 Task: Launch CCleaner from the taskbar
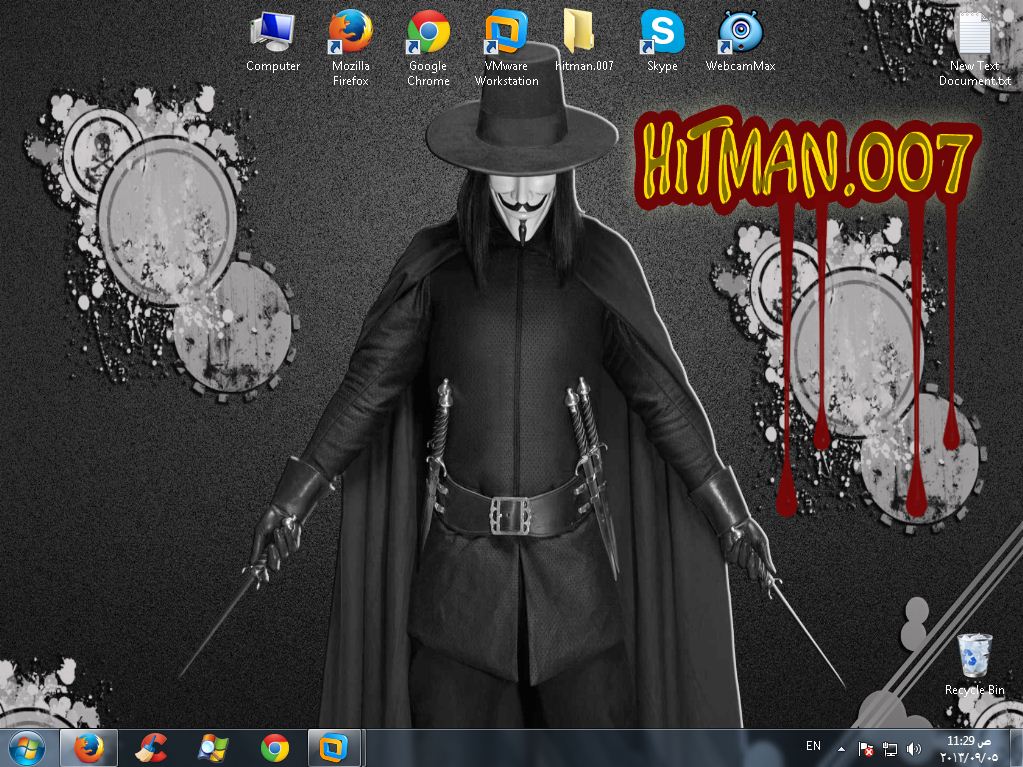click(151, 747)
